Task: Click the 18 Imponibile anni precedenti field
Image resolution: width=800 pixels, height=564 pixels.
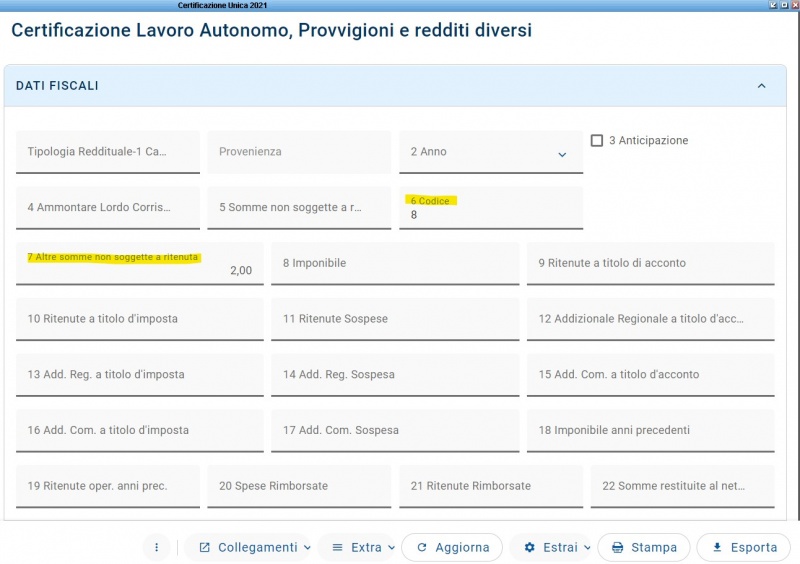Action: 651,430
